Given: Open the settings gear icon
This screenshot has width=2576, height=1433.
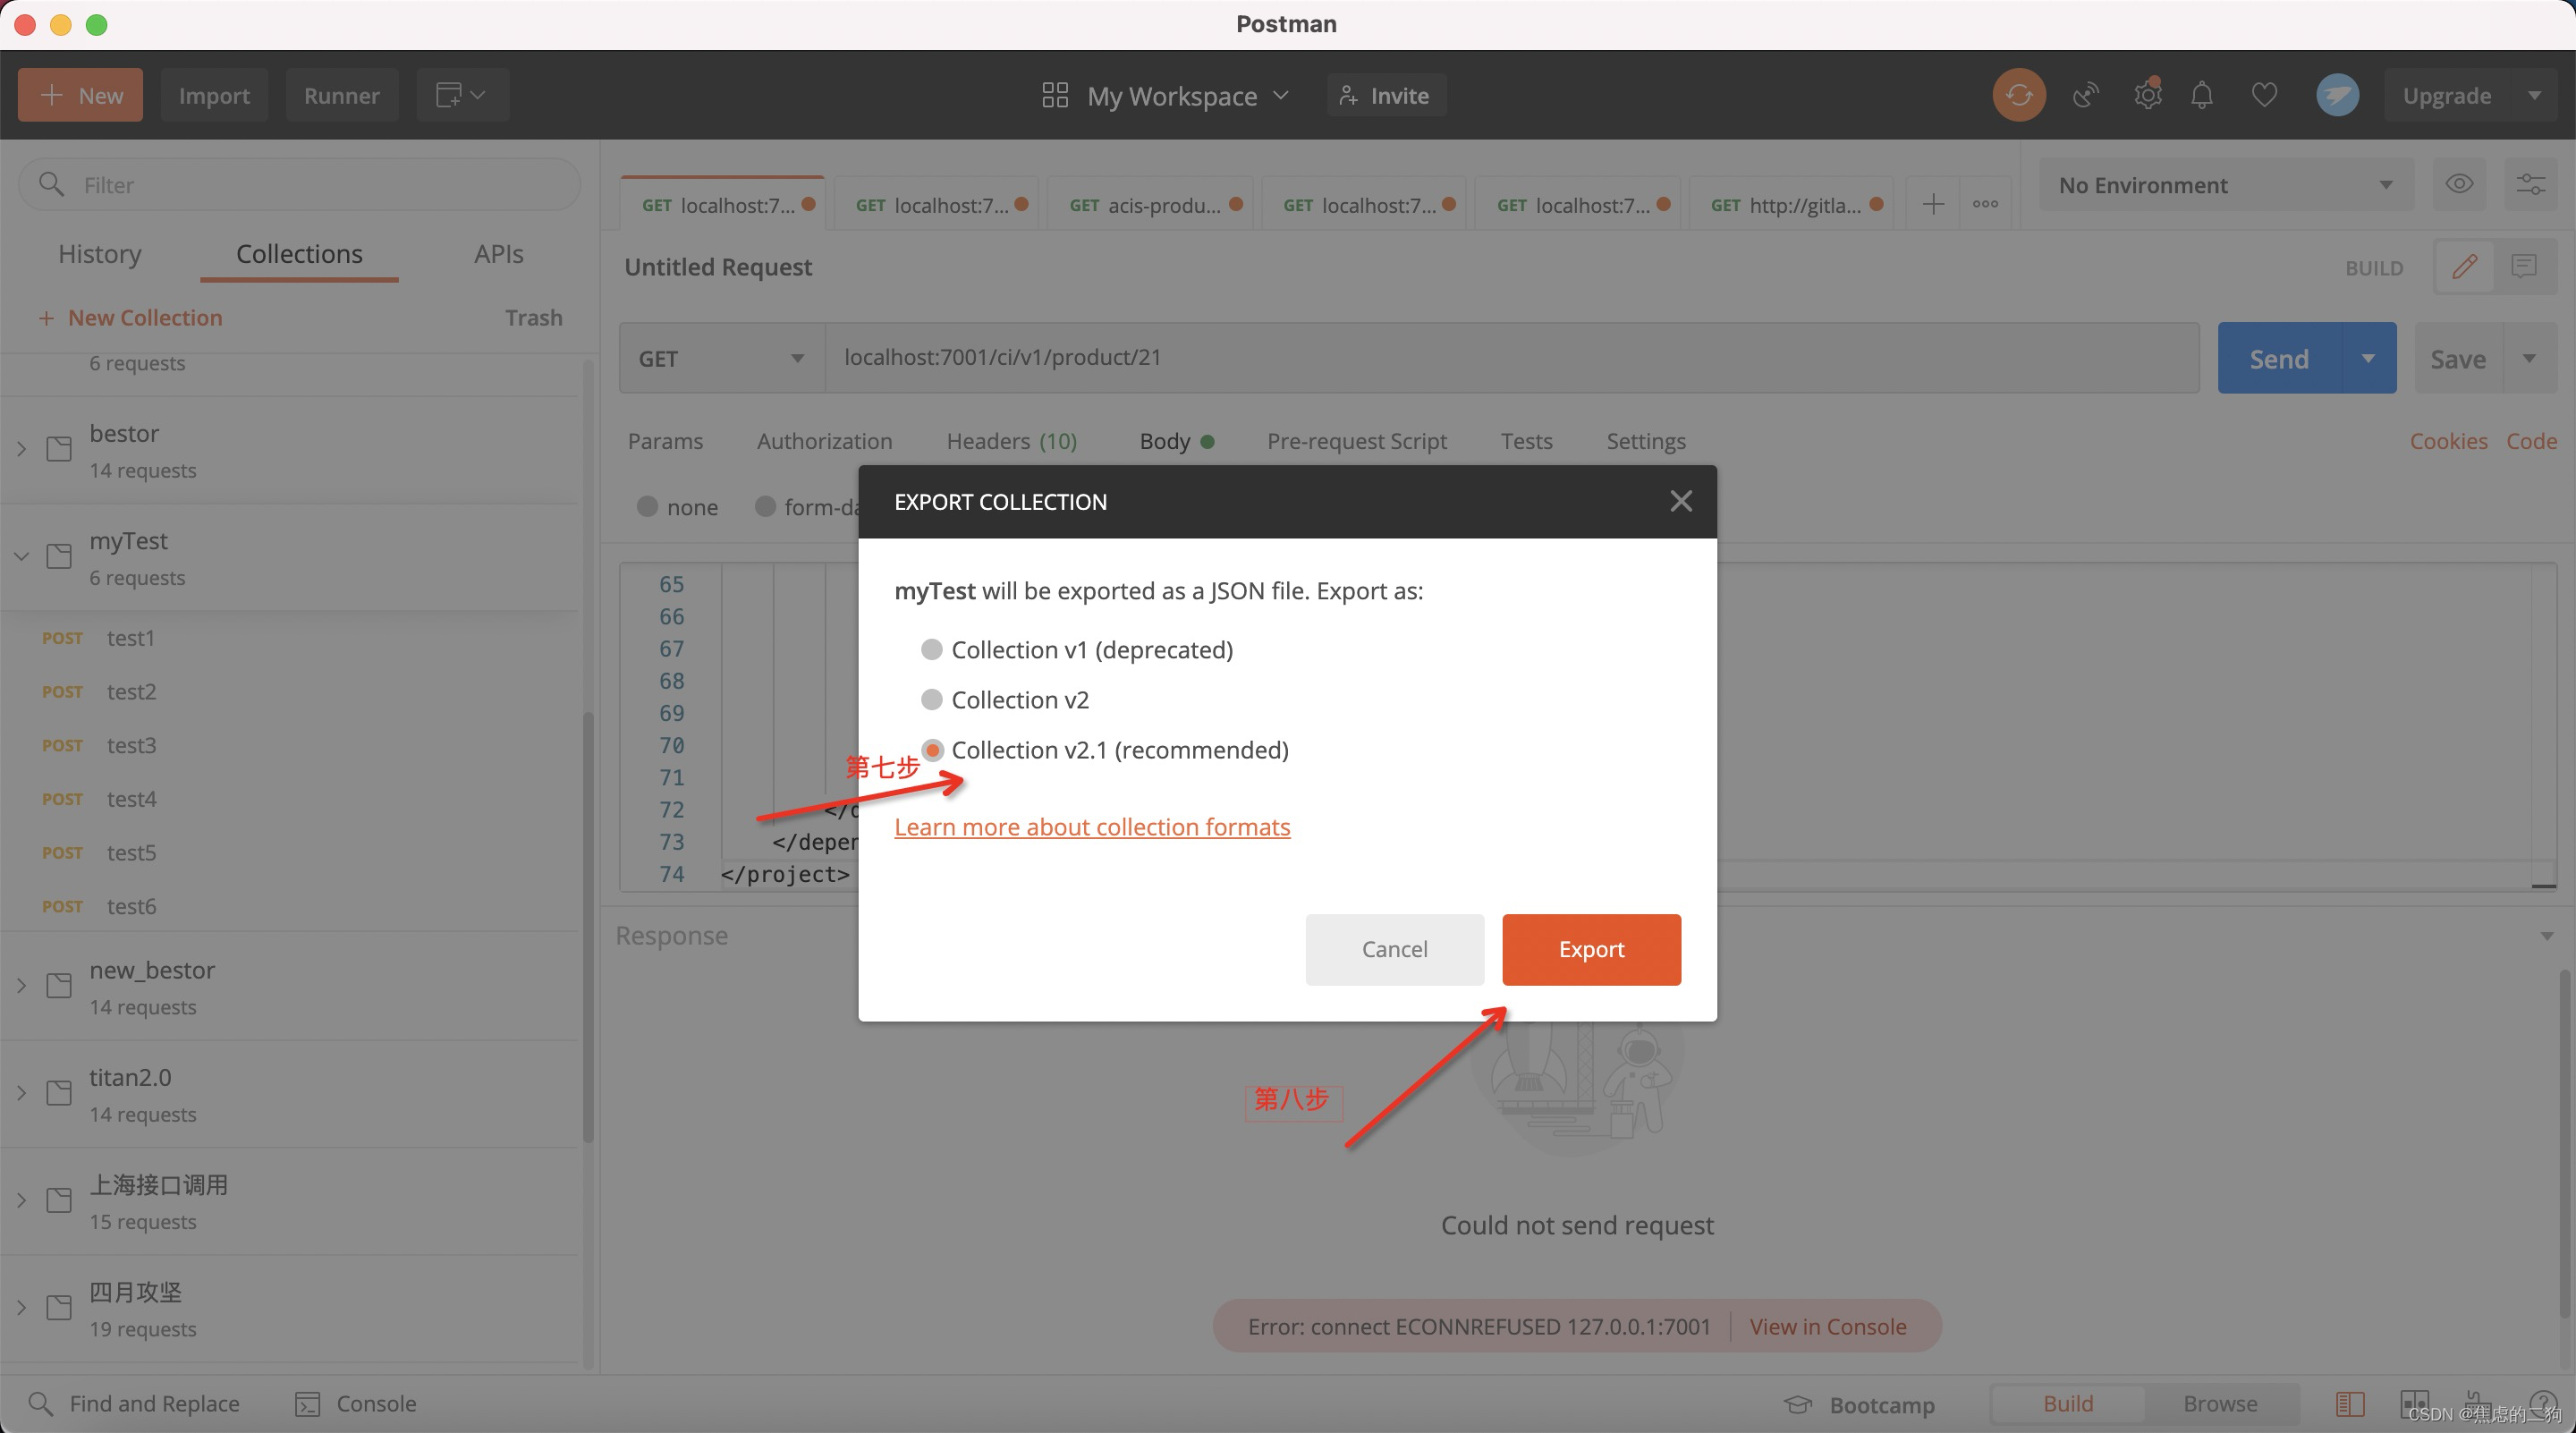Looking at the screenshot, I should click(x=2146, y=95).
